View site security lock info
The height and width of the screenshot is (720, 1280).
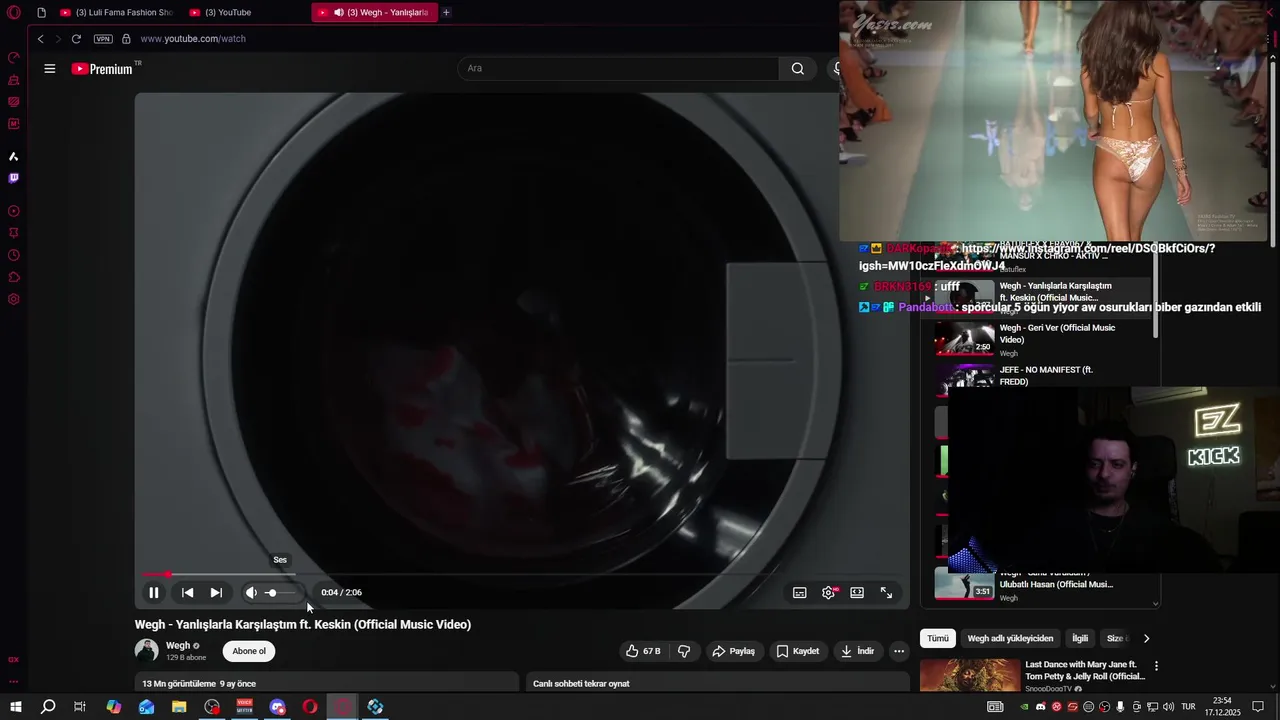point(126,39)
